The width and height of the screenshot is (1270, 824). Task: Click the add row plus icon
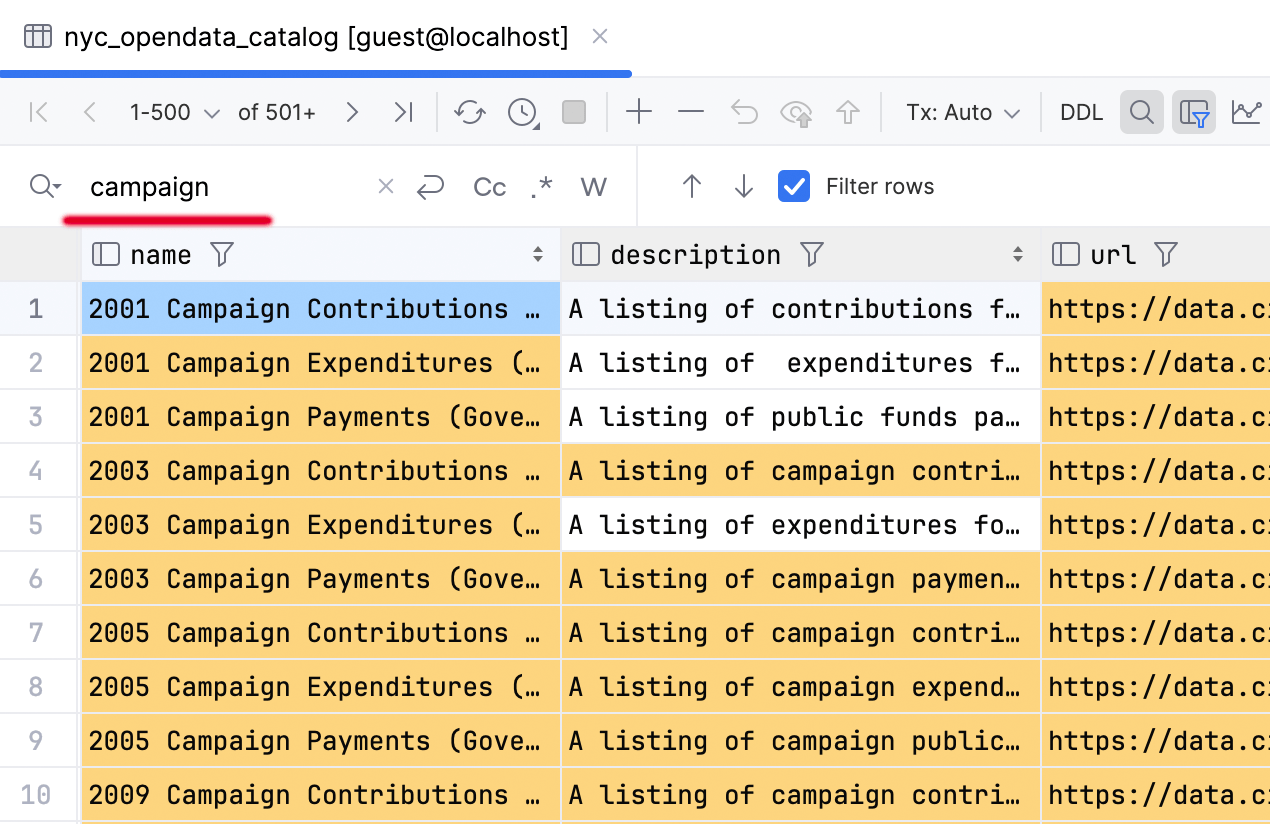tap(638, 112)
